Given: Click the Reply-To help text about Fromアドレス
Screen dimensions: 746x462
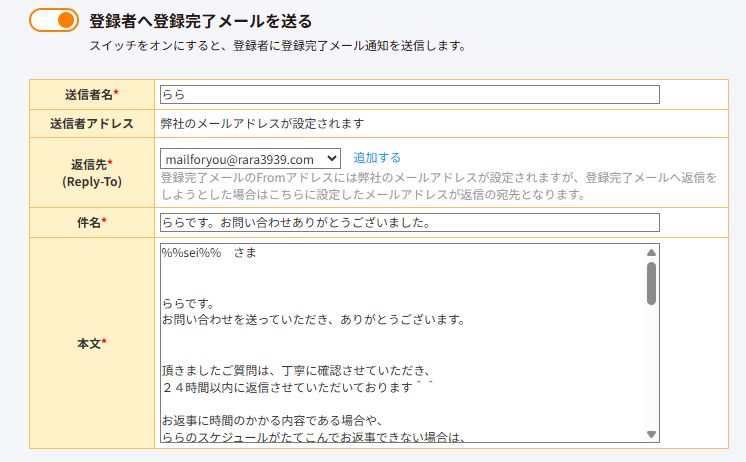Looking at the screenshot, I should [439, 186].
